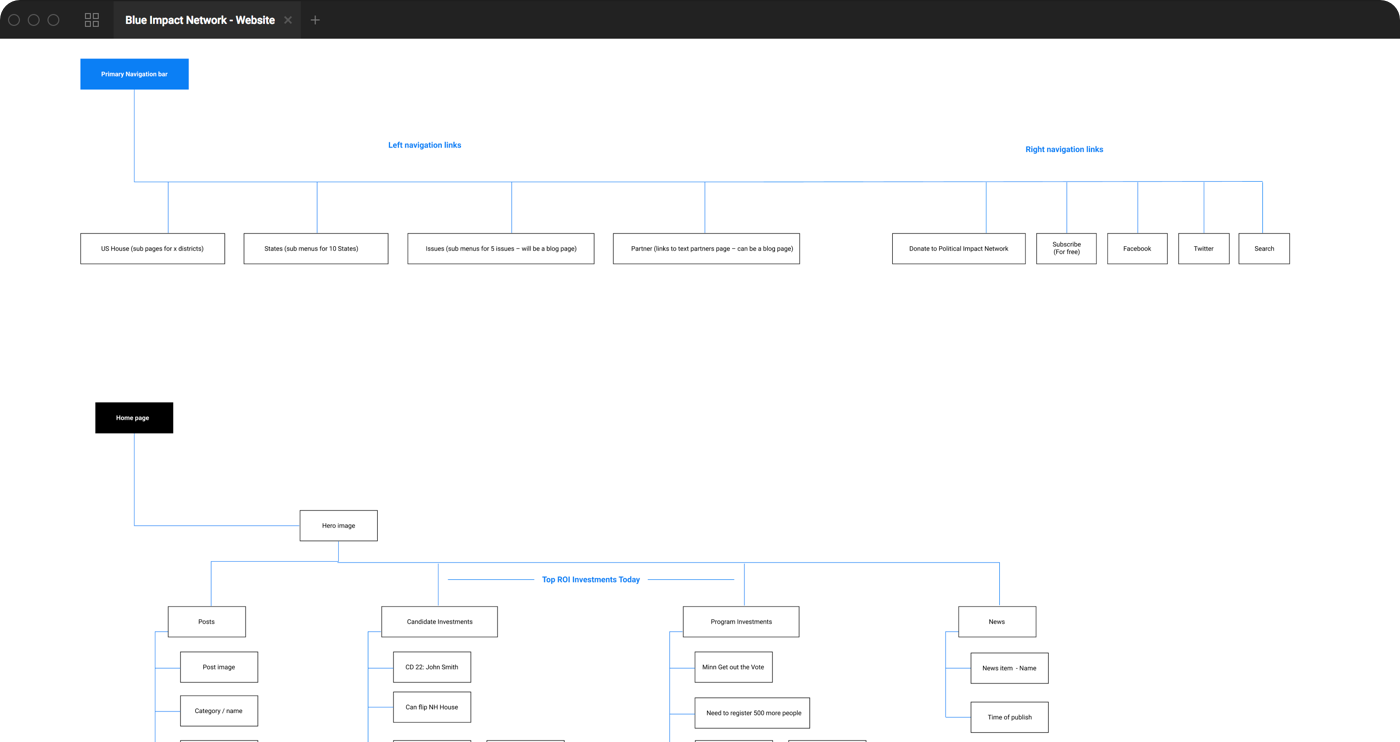Select the States sub menus box
The width and height of the screenshot is (1400, 742).
(x=316, y=249)
